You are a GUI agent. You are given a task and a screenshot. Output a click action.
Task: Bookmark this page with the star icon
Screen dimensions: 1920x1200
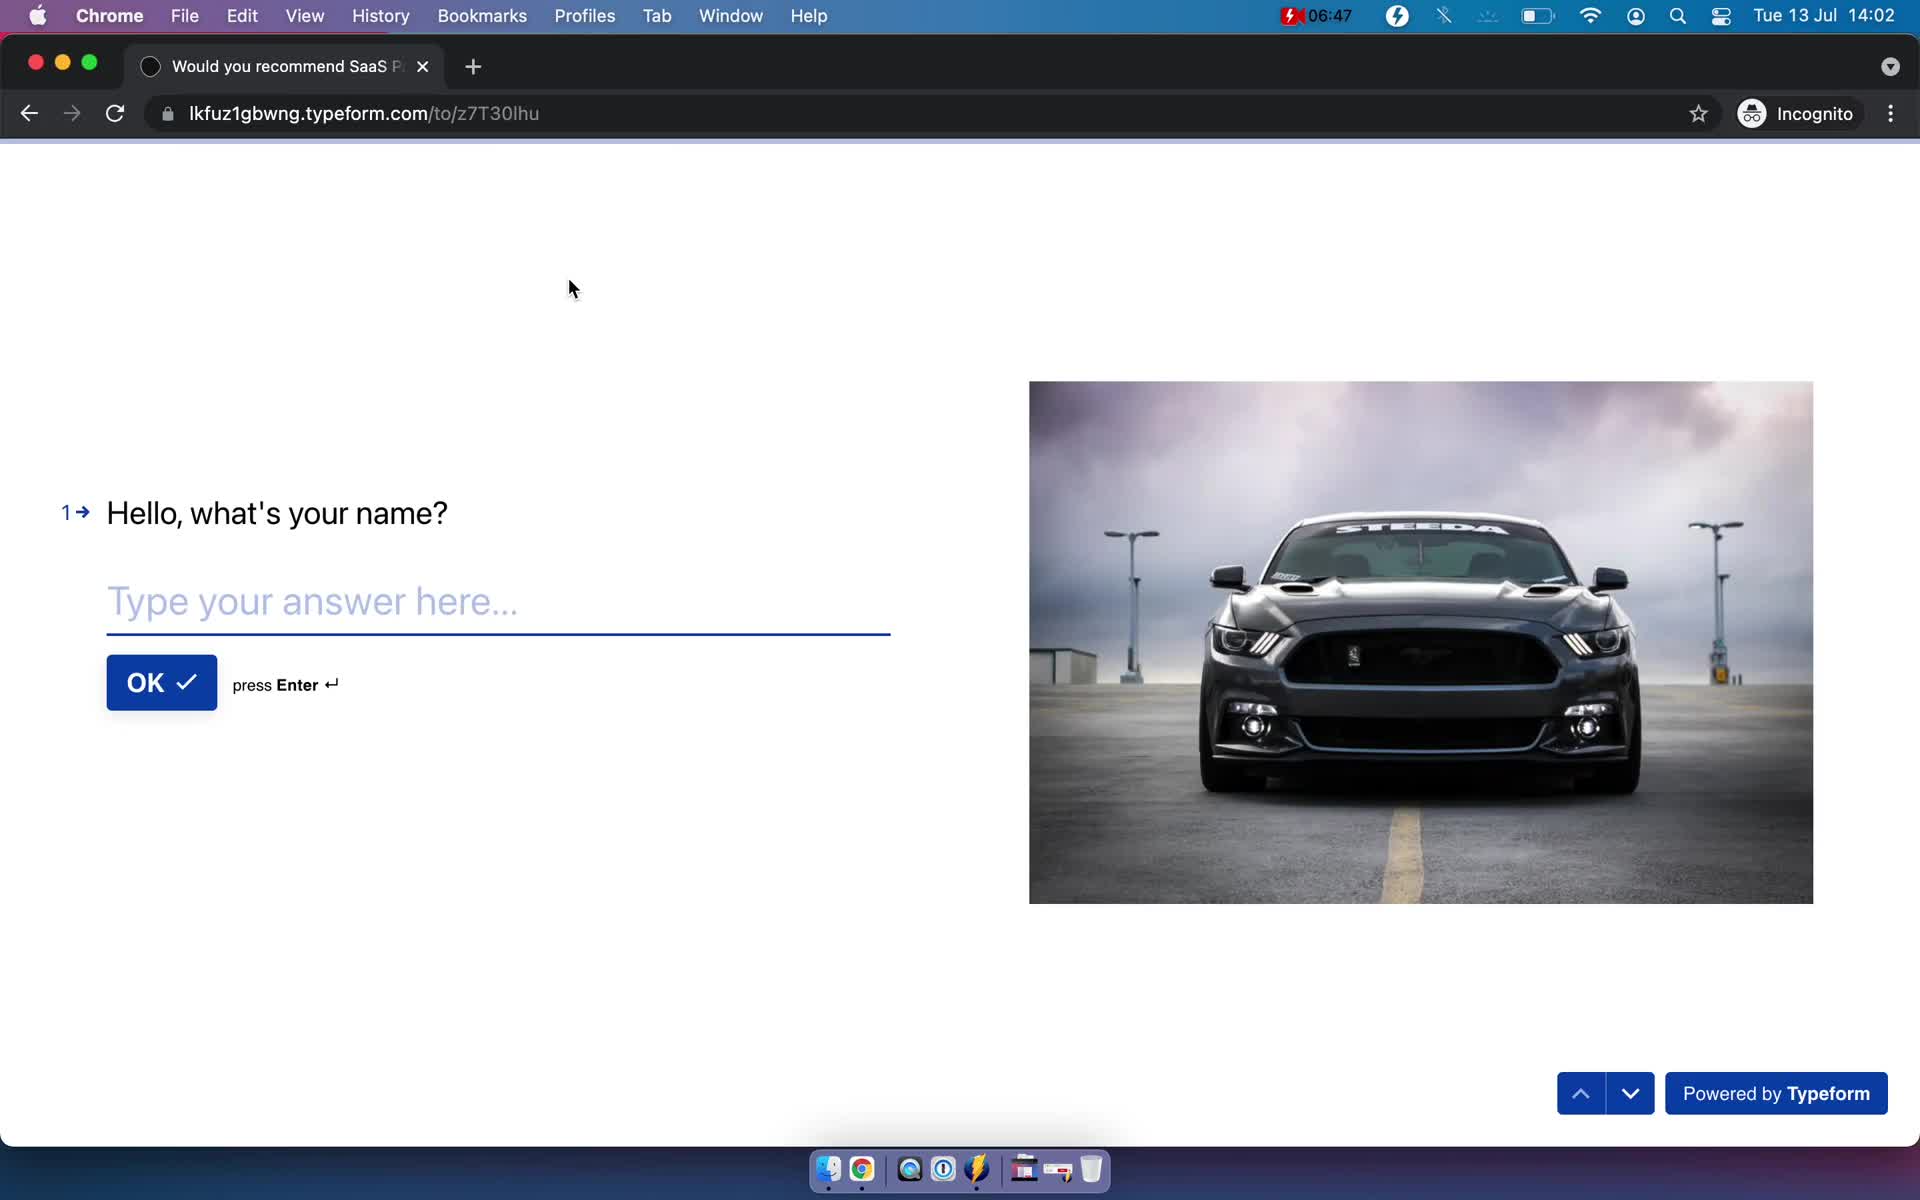pos(1698,114)
